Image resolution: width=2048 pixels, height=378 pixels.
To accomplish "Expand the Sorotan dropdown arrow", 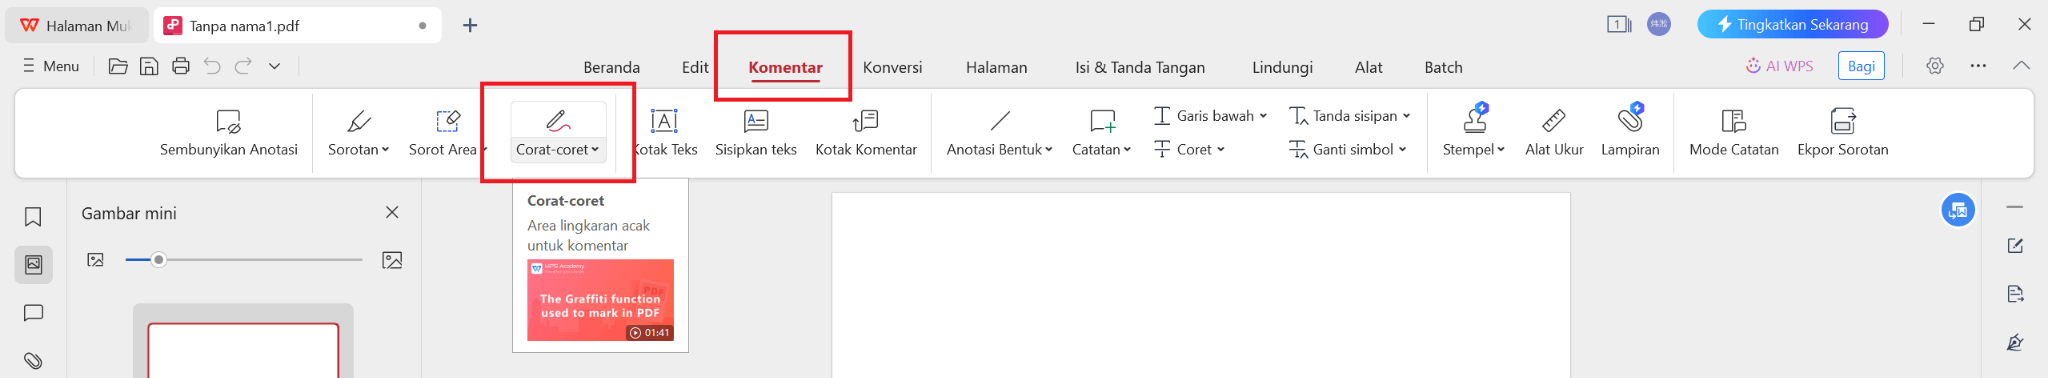I will (386, 150).
